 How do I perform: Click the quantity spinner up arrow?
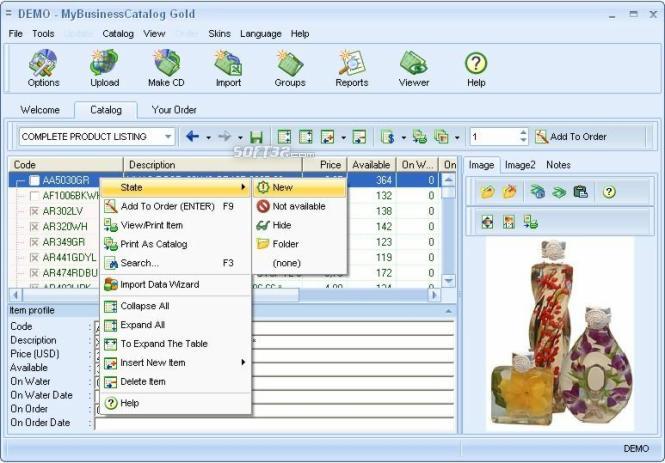[x=523, y=133]
